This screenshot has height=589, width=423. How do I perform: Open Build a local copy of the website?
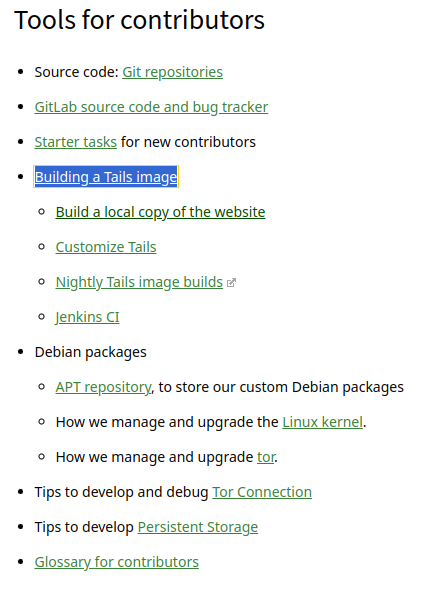click(160, 212)
